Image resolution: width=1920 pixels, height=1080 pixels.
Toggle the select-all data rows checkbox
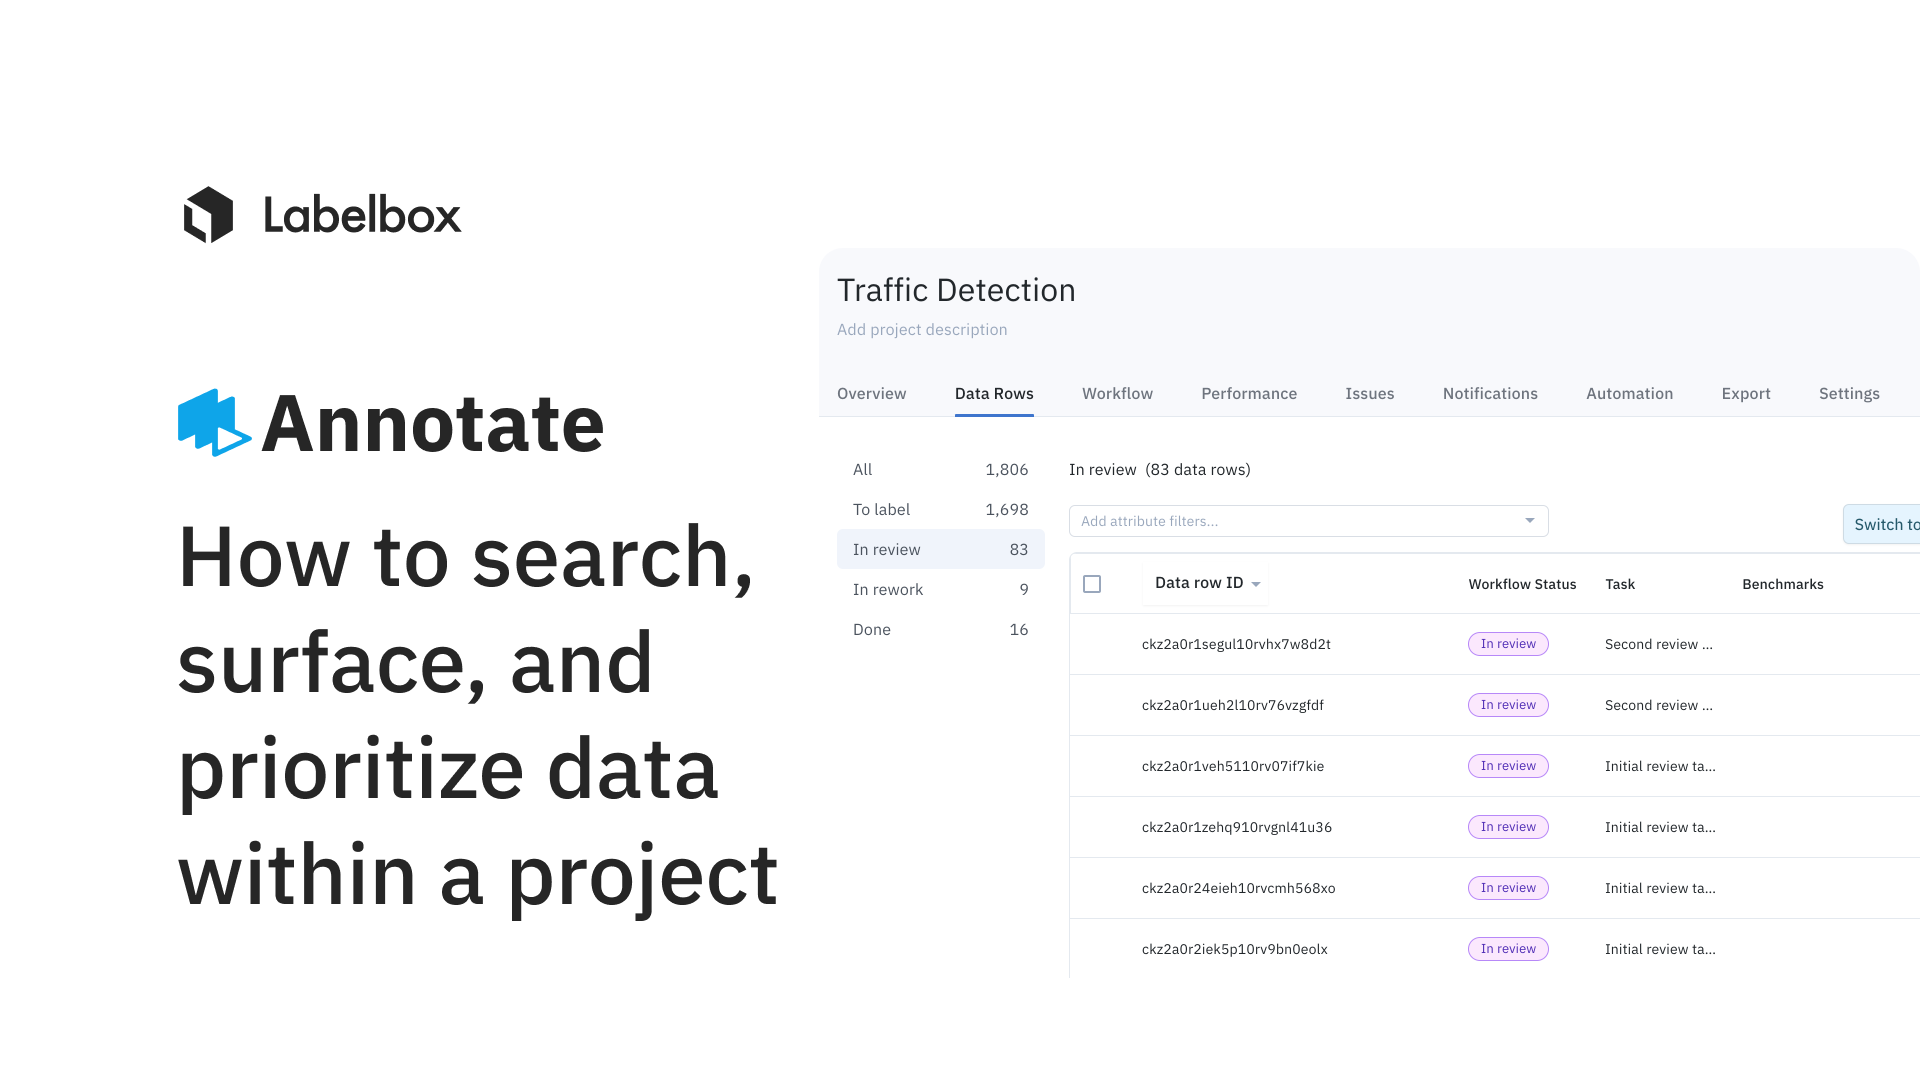[1092, 584]
